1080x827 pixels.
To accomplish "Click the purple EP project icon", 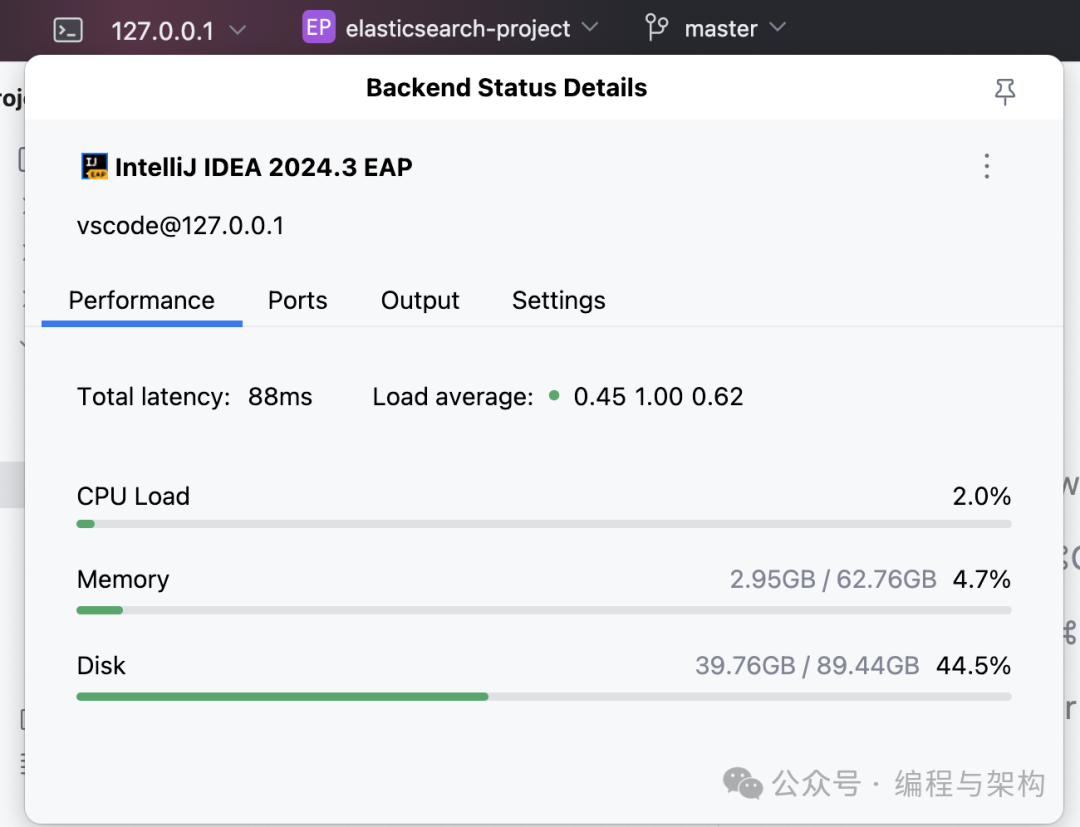I will (318, 28).
